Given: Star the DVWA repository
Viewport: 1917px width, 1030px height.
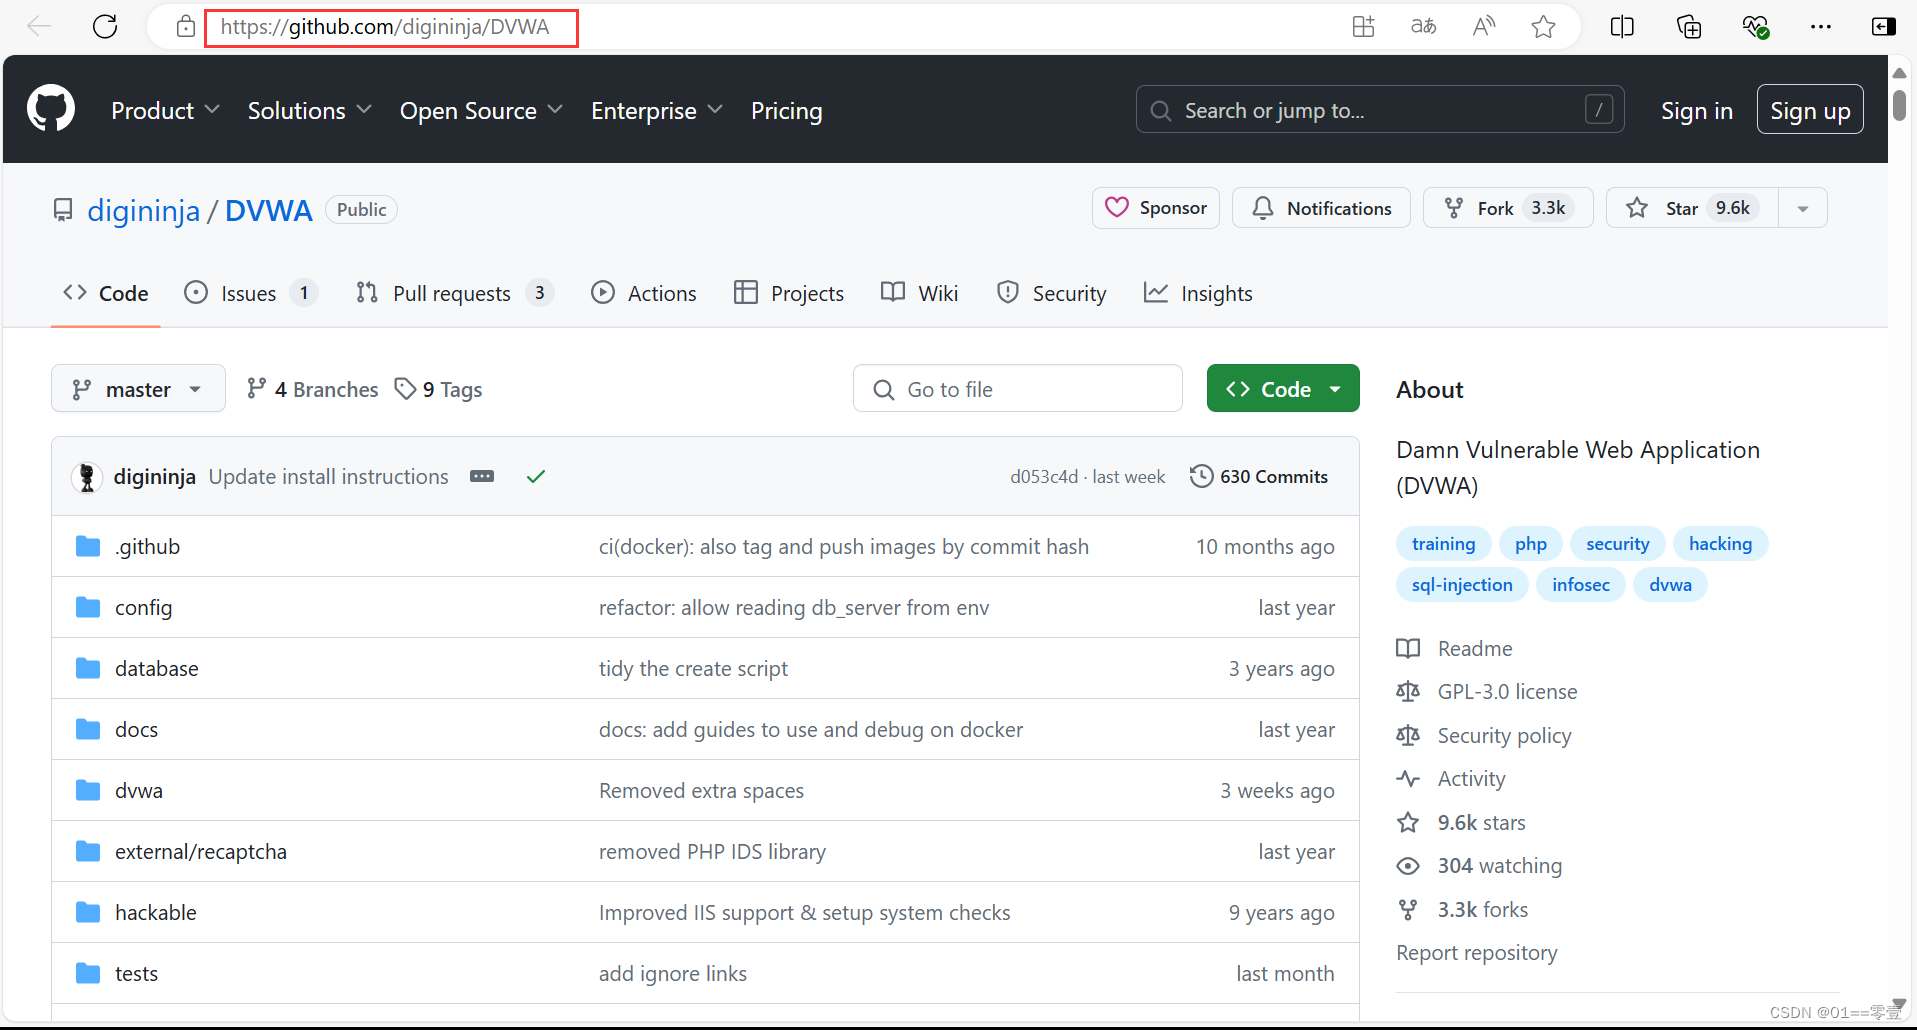Looking at the screenshot, I should pyautogui.click(x=1692, y=208).
